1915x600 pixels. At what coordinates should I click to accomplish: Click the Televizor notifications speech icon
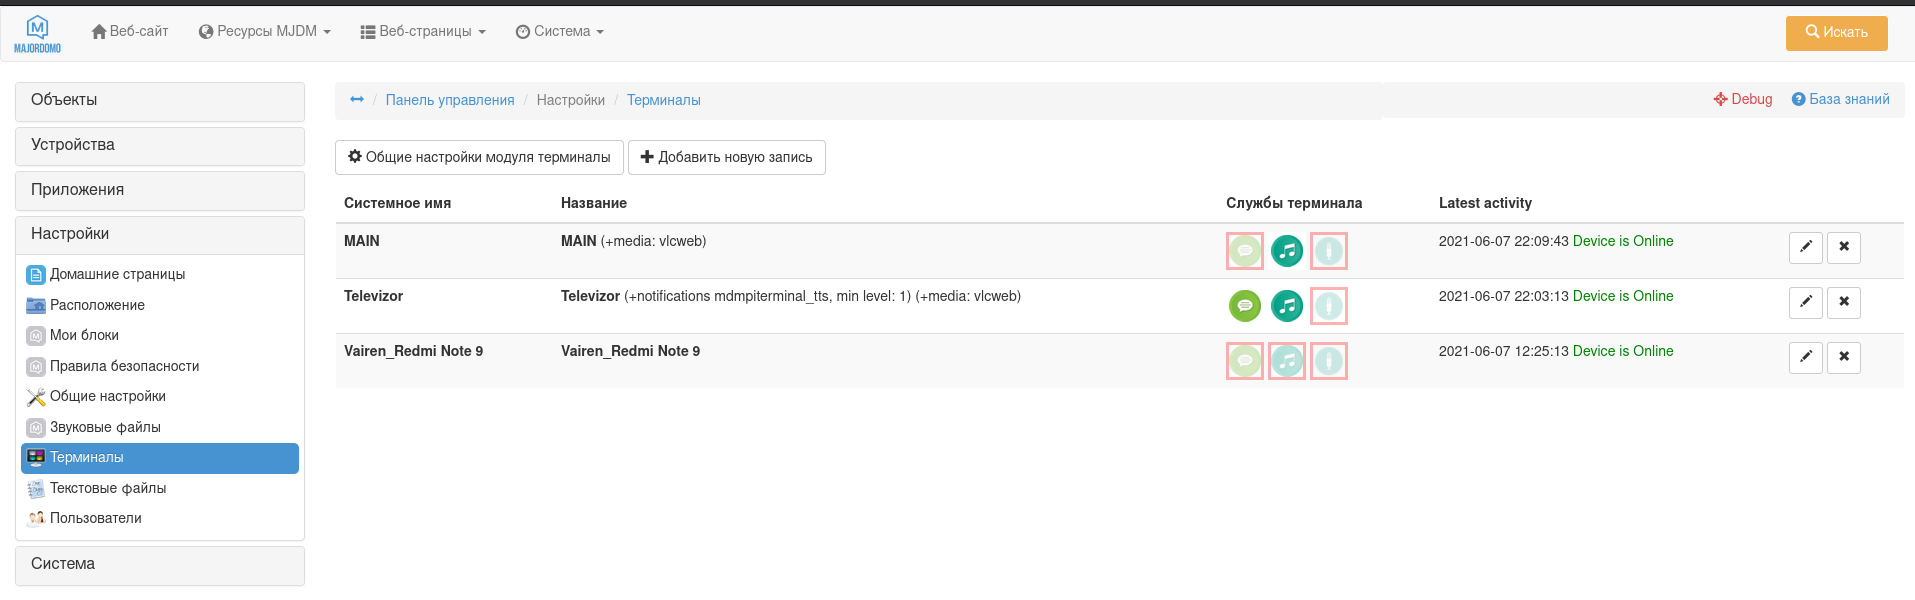(1245, 306)
